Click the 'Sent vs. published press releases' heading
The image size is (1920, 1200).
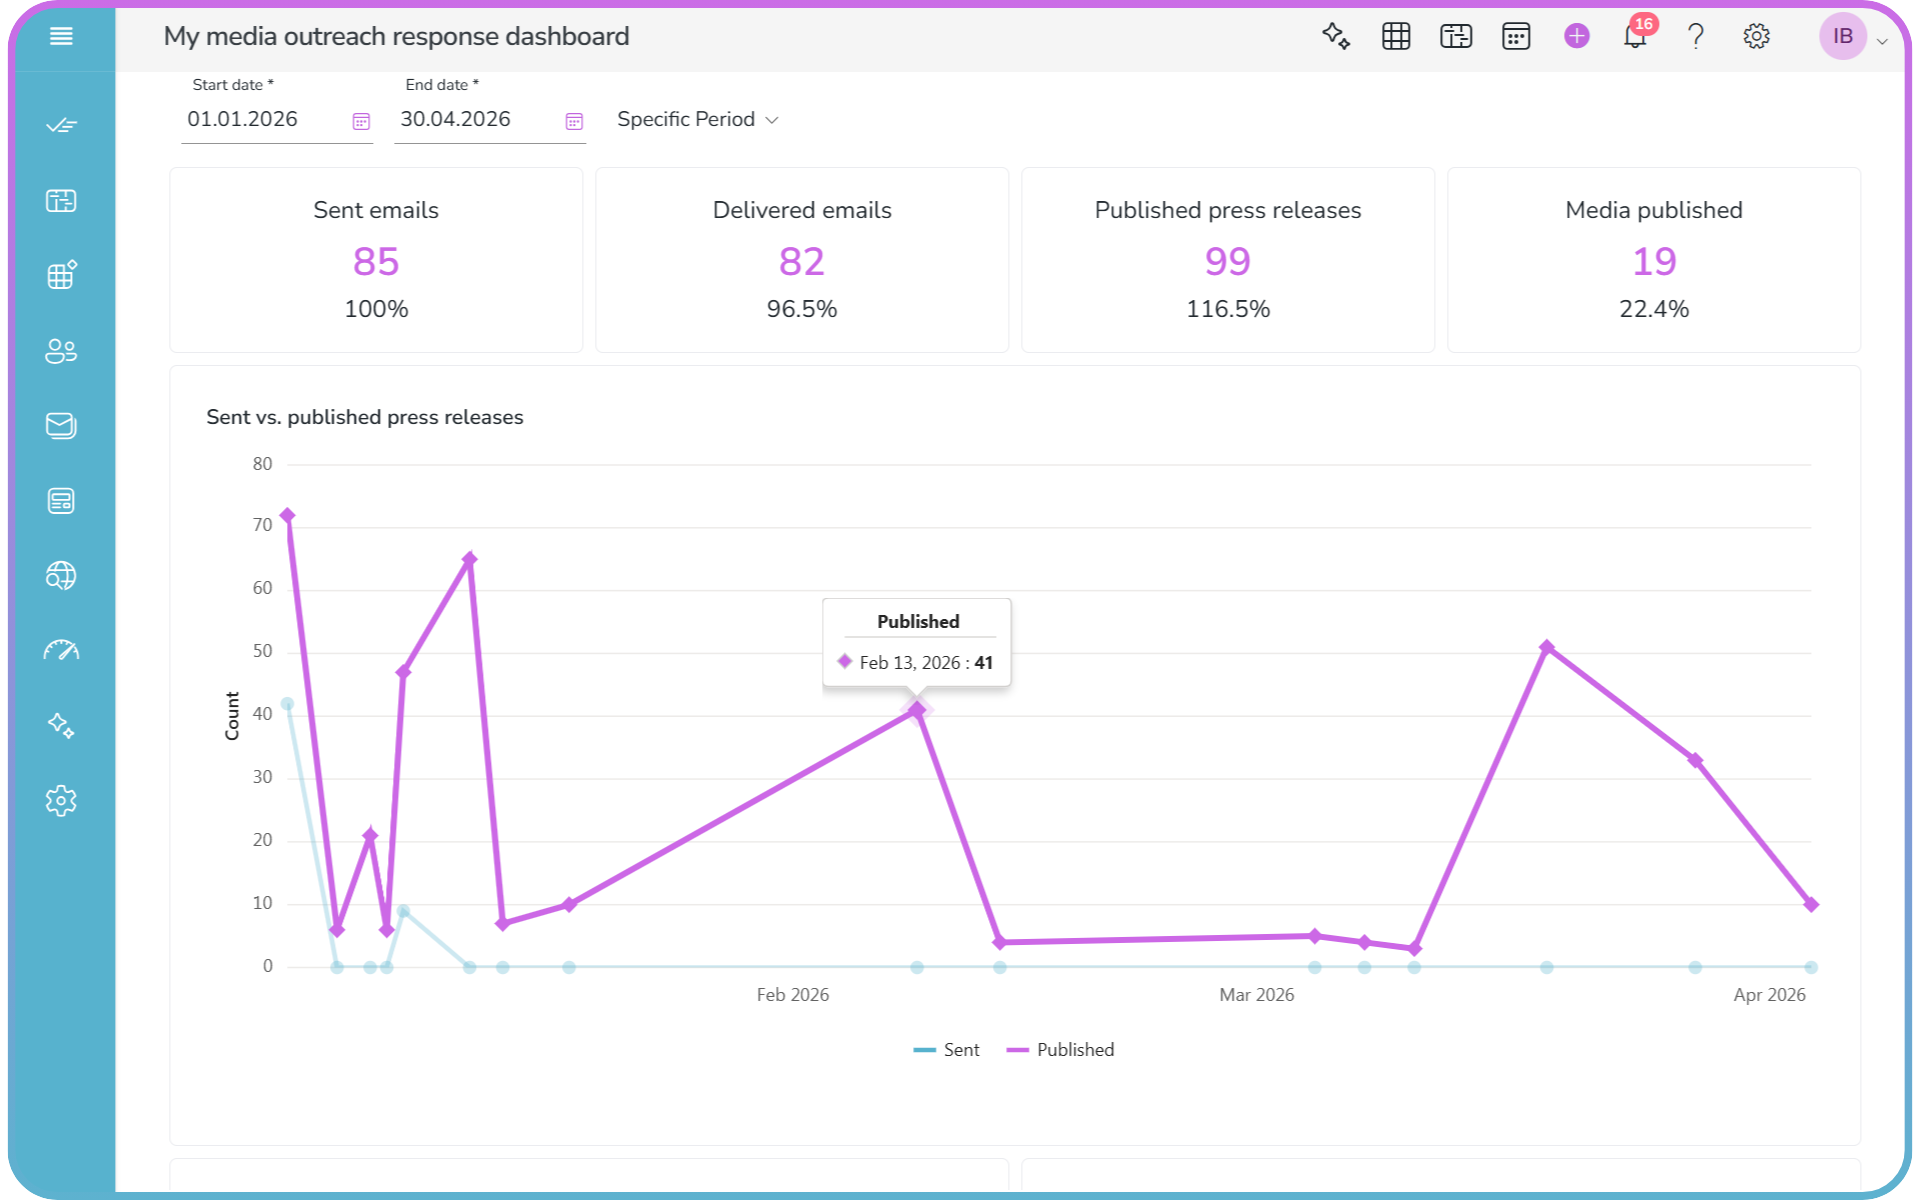tap(365, 417)
